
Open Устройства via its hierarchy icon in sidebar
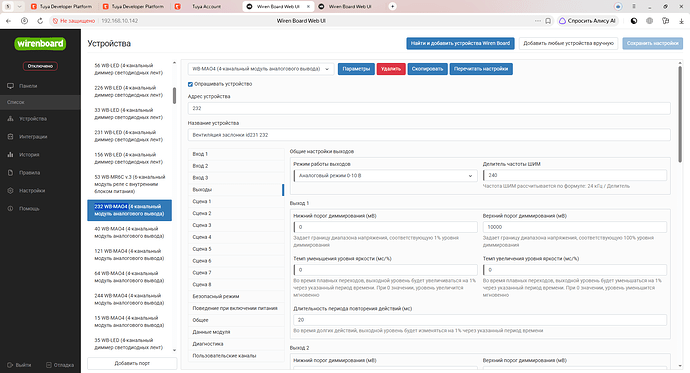coord(11,119)
